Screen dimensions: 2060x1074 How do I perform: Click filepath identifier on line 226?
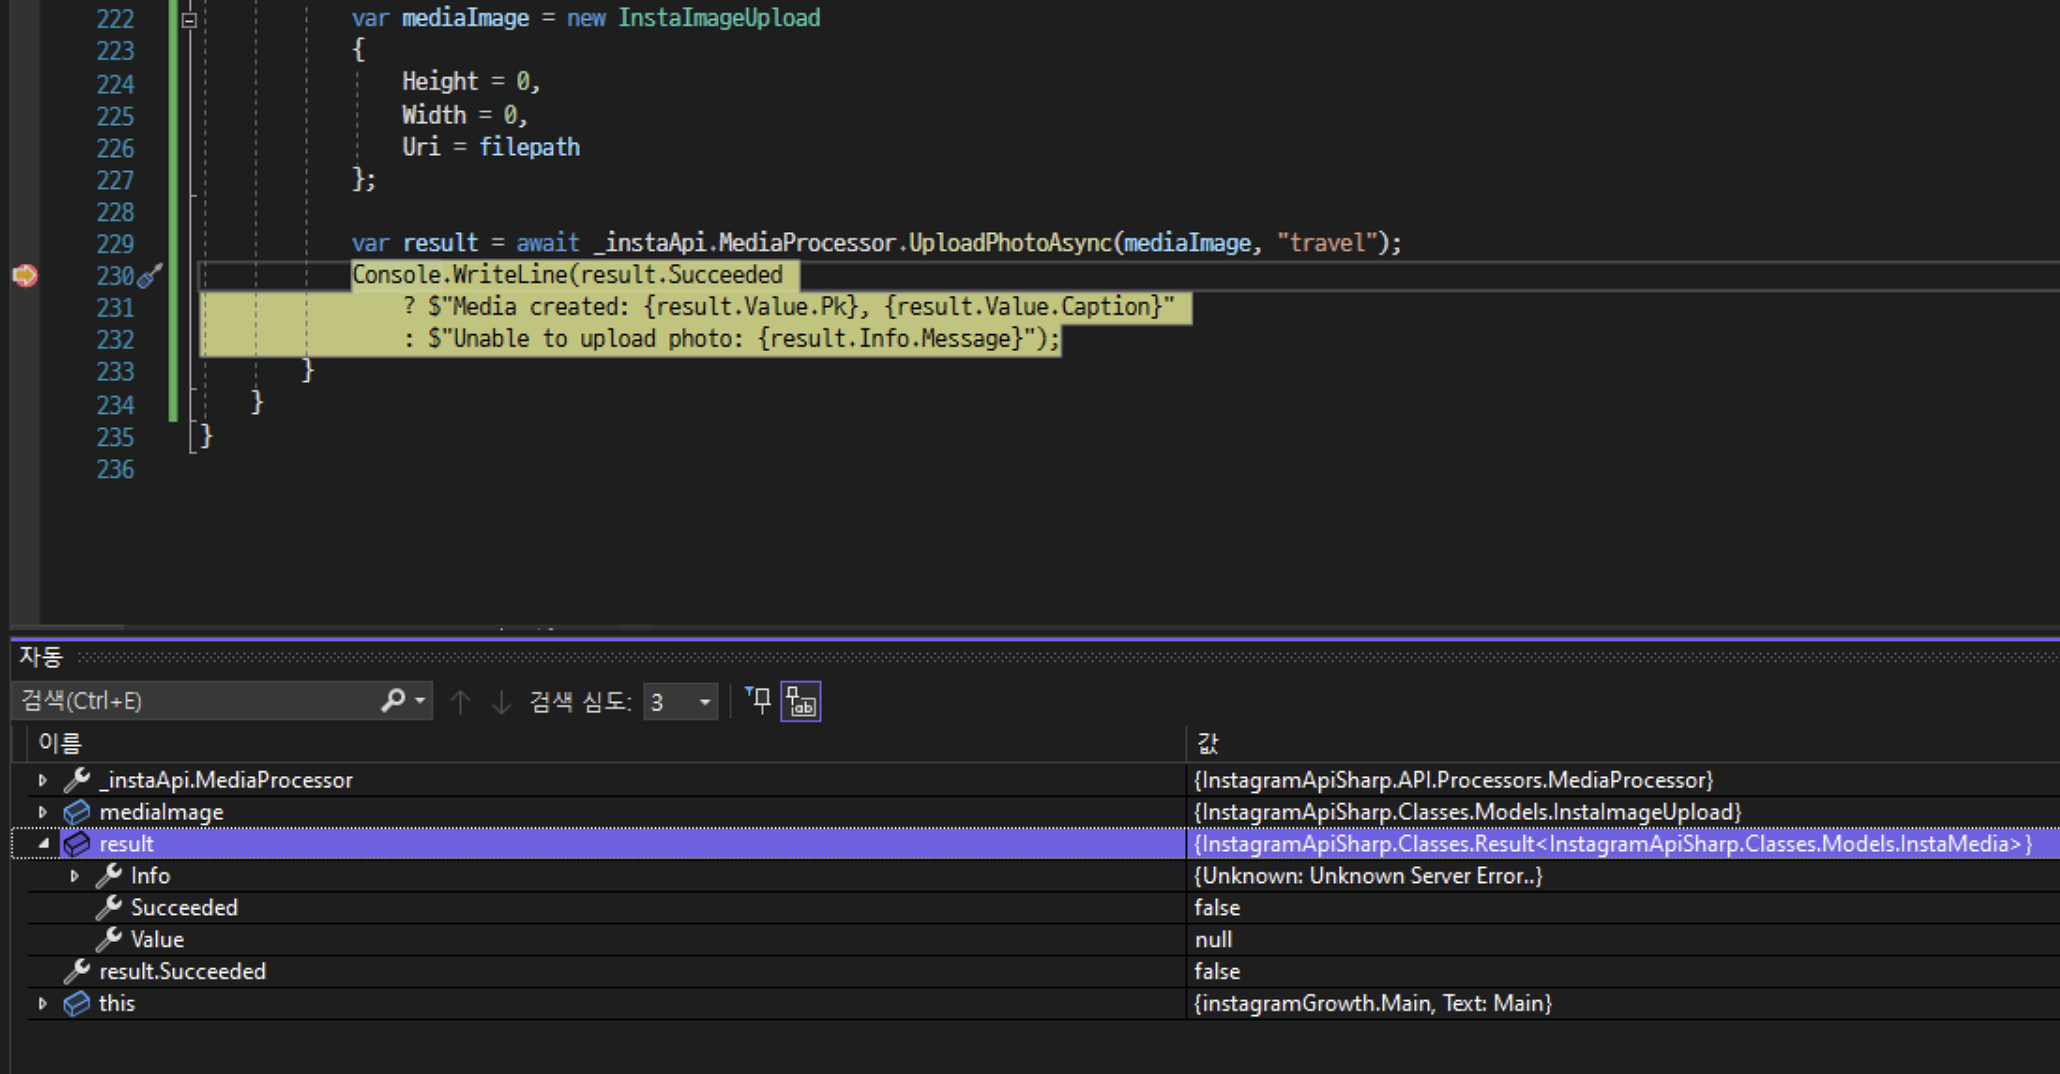tap(529, 147)
